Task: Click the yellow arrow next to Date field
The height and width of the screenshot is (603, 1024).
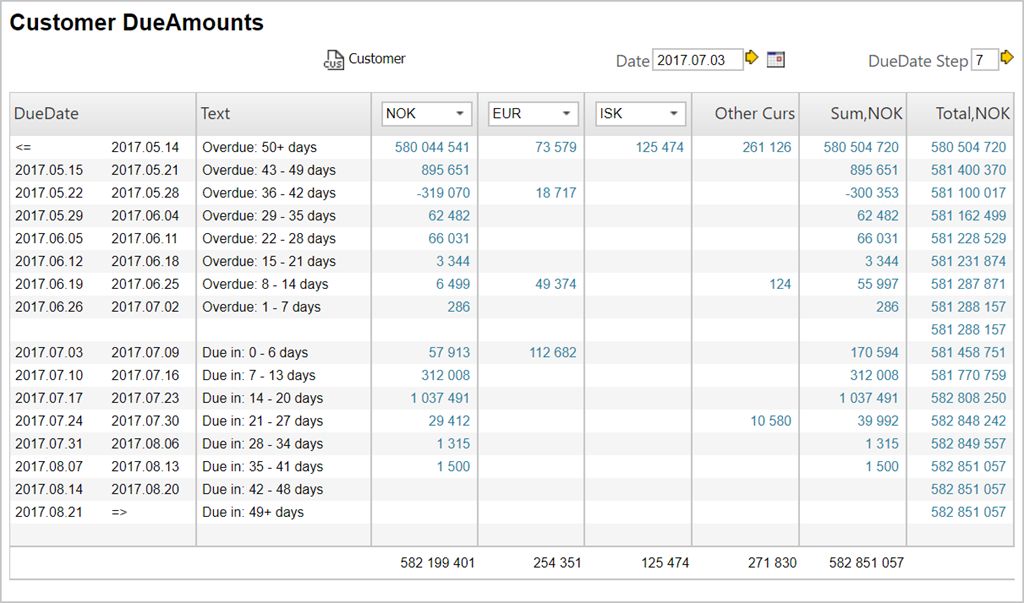Action: tap(752, 59)
